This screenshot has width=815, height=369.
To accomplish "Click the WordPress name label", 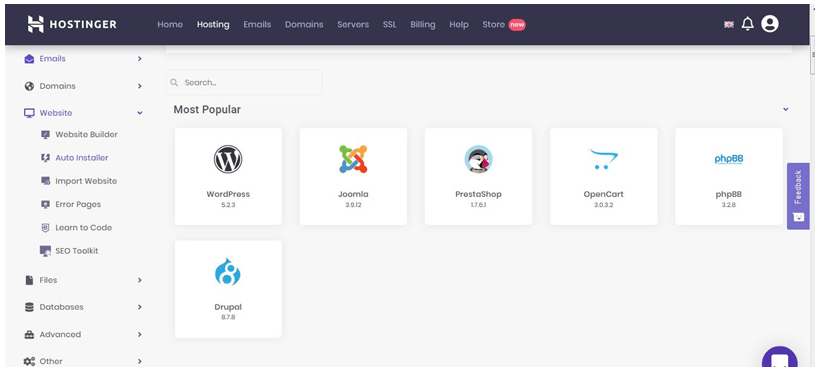I will point(228,194).
